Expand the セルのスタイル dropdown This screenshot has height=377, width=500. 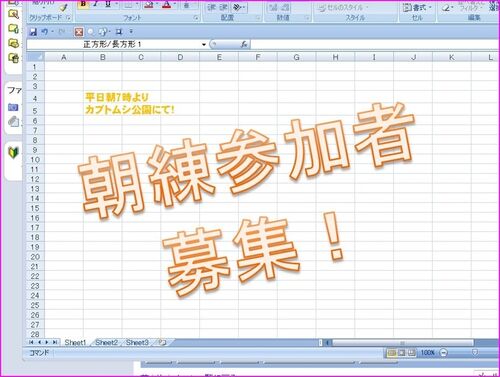tap(343, 7)
